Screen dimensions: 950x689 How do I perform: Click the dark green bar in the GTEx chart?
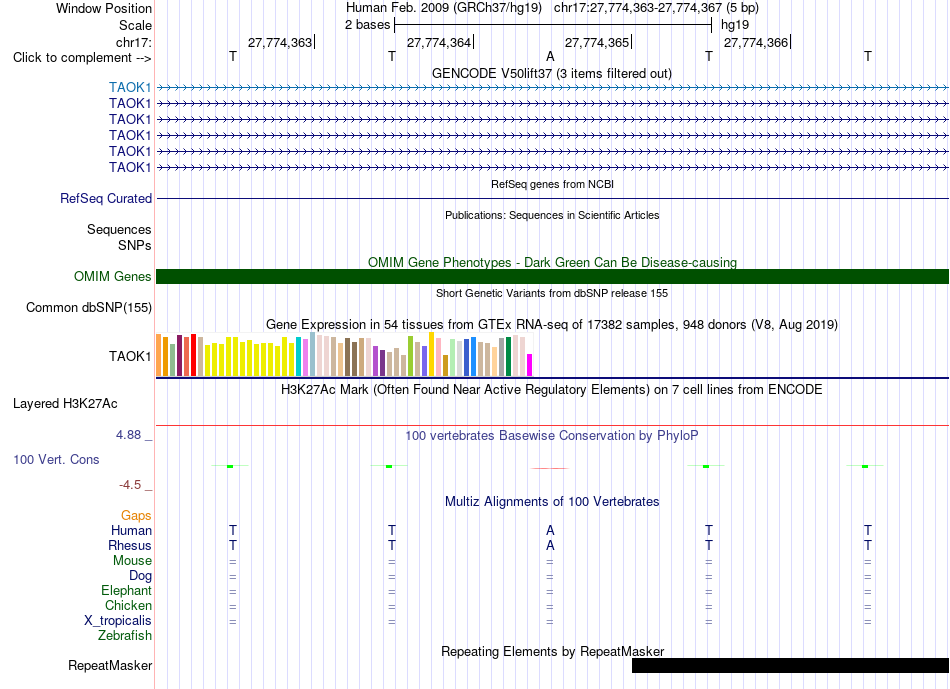(x=508, y=357)
